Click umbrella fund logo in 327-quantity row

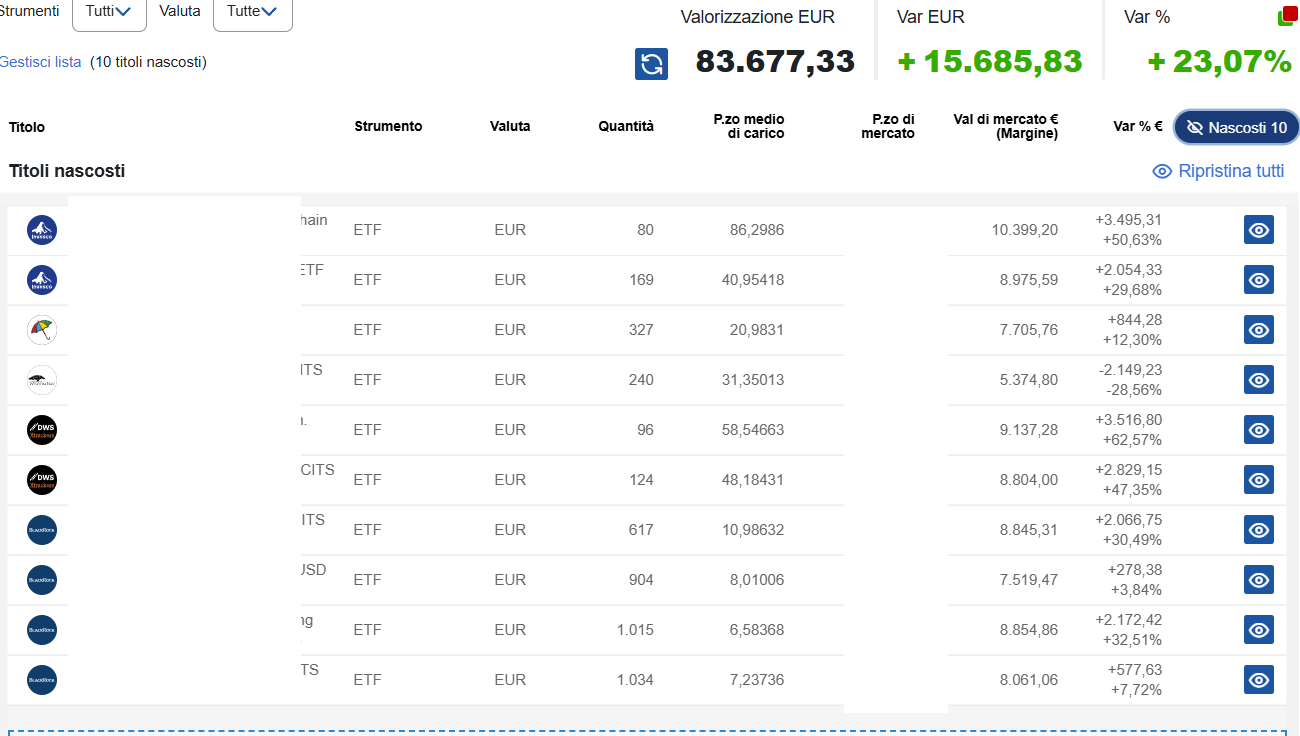(x=42, y=330)
